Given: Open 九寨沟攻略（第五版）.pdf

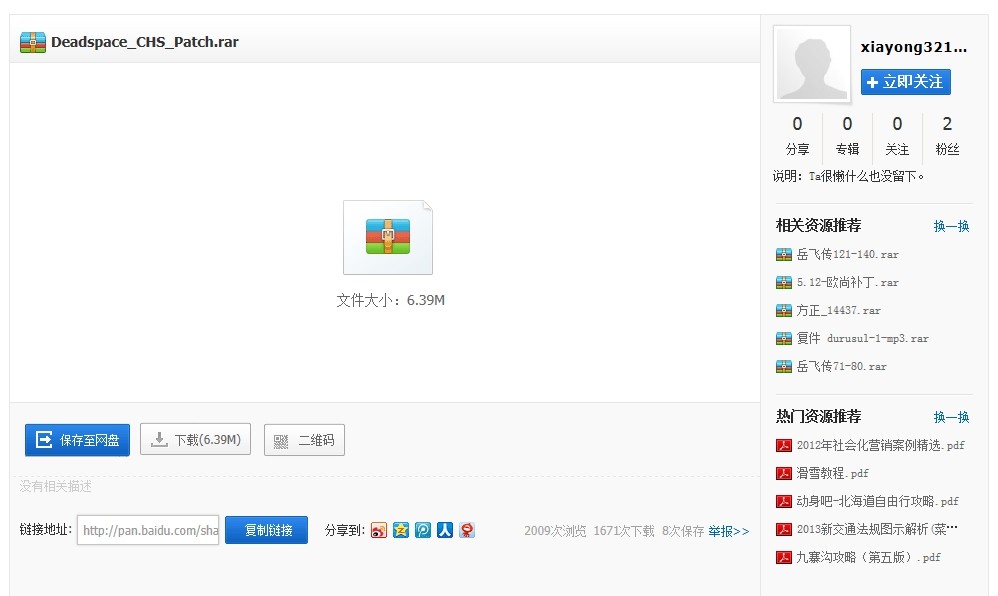Looking at the screenshot, I should (x=868, y=557).
